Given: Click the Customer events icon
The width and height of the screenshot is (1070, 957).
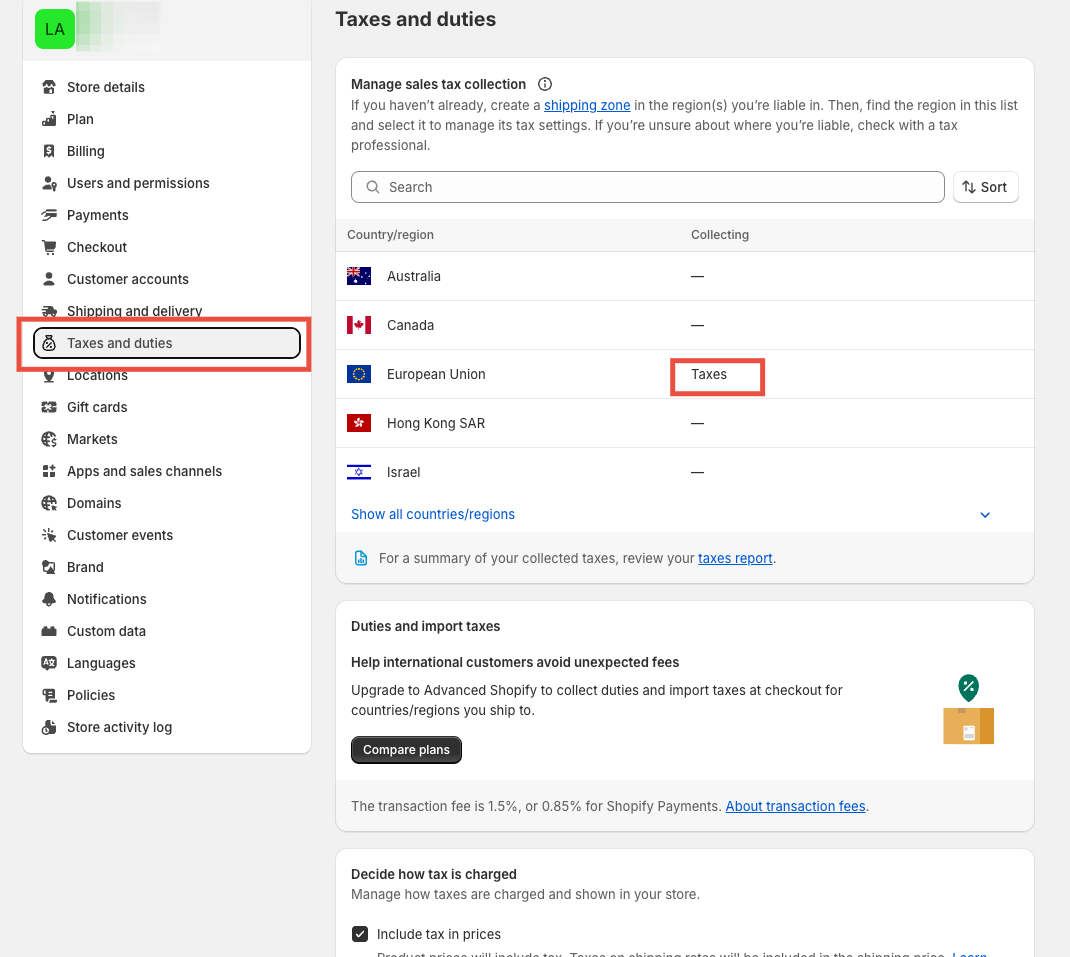Looking at the screenshot, I should (48, 535).
